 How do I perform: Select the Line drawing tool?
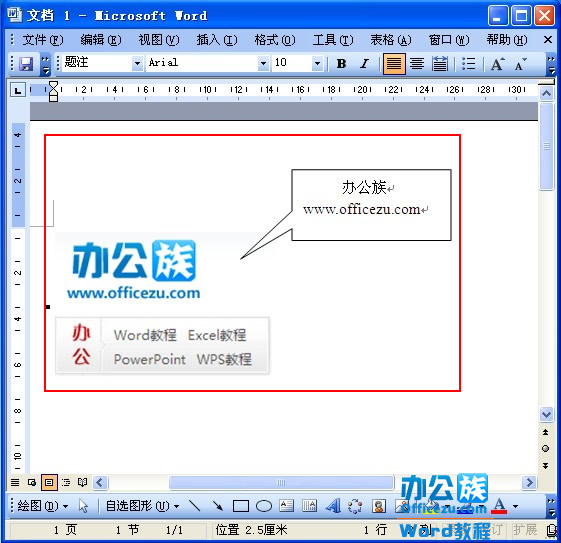tap(194, 506)
